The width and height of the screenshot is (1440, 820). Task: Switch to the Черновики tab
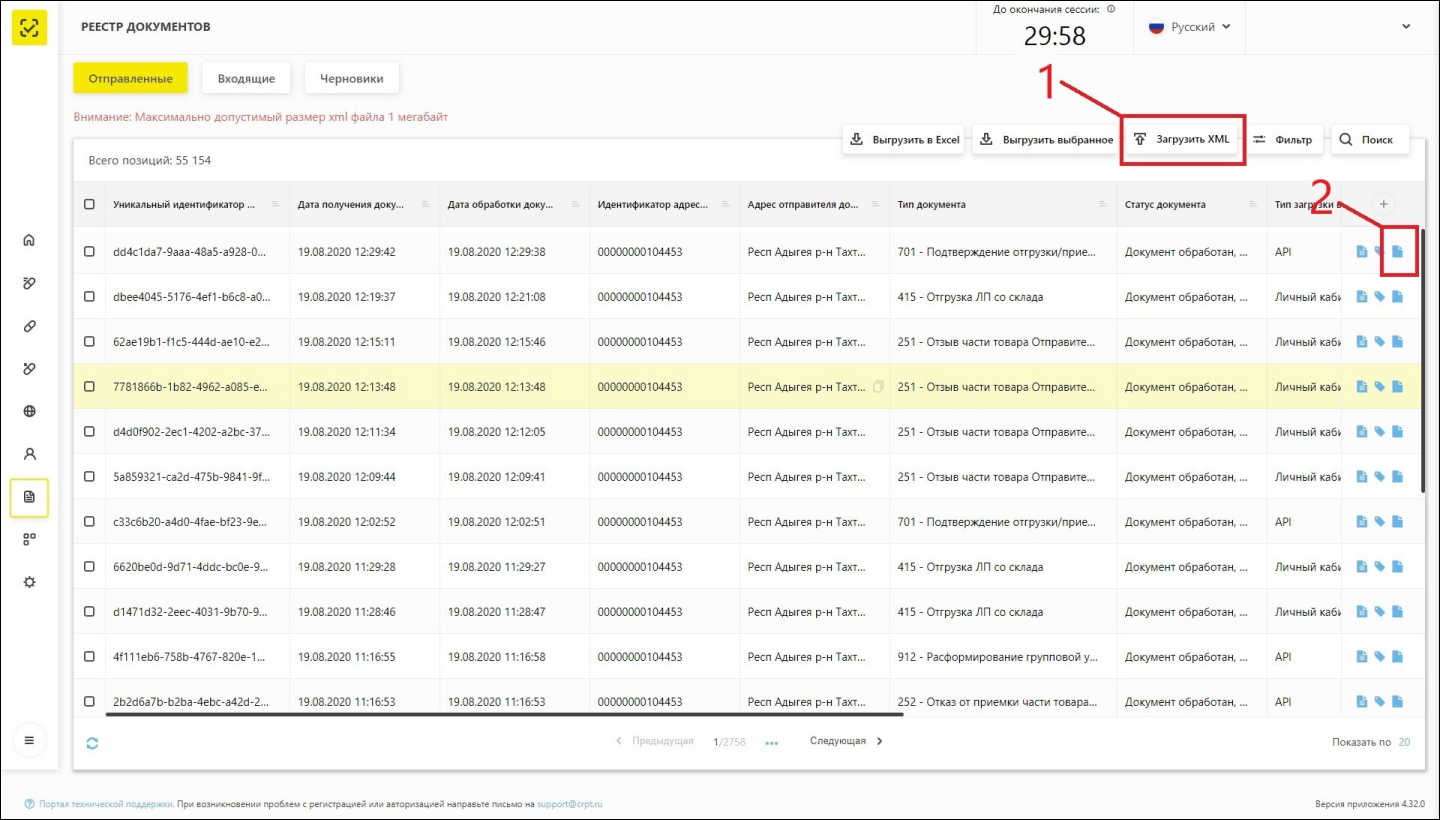(351, 78)
